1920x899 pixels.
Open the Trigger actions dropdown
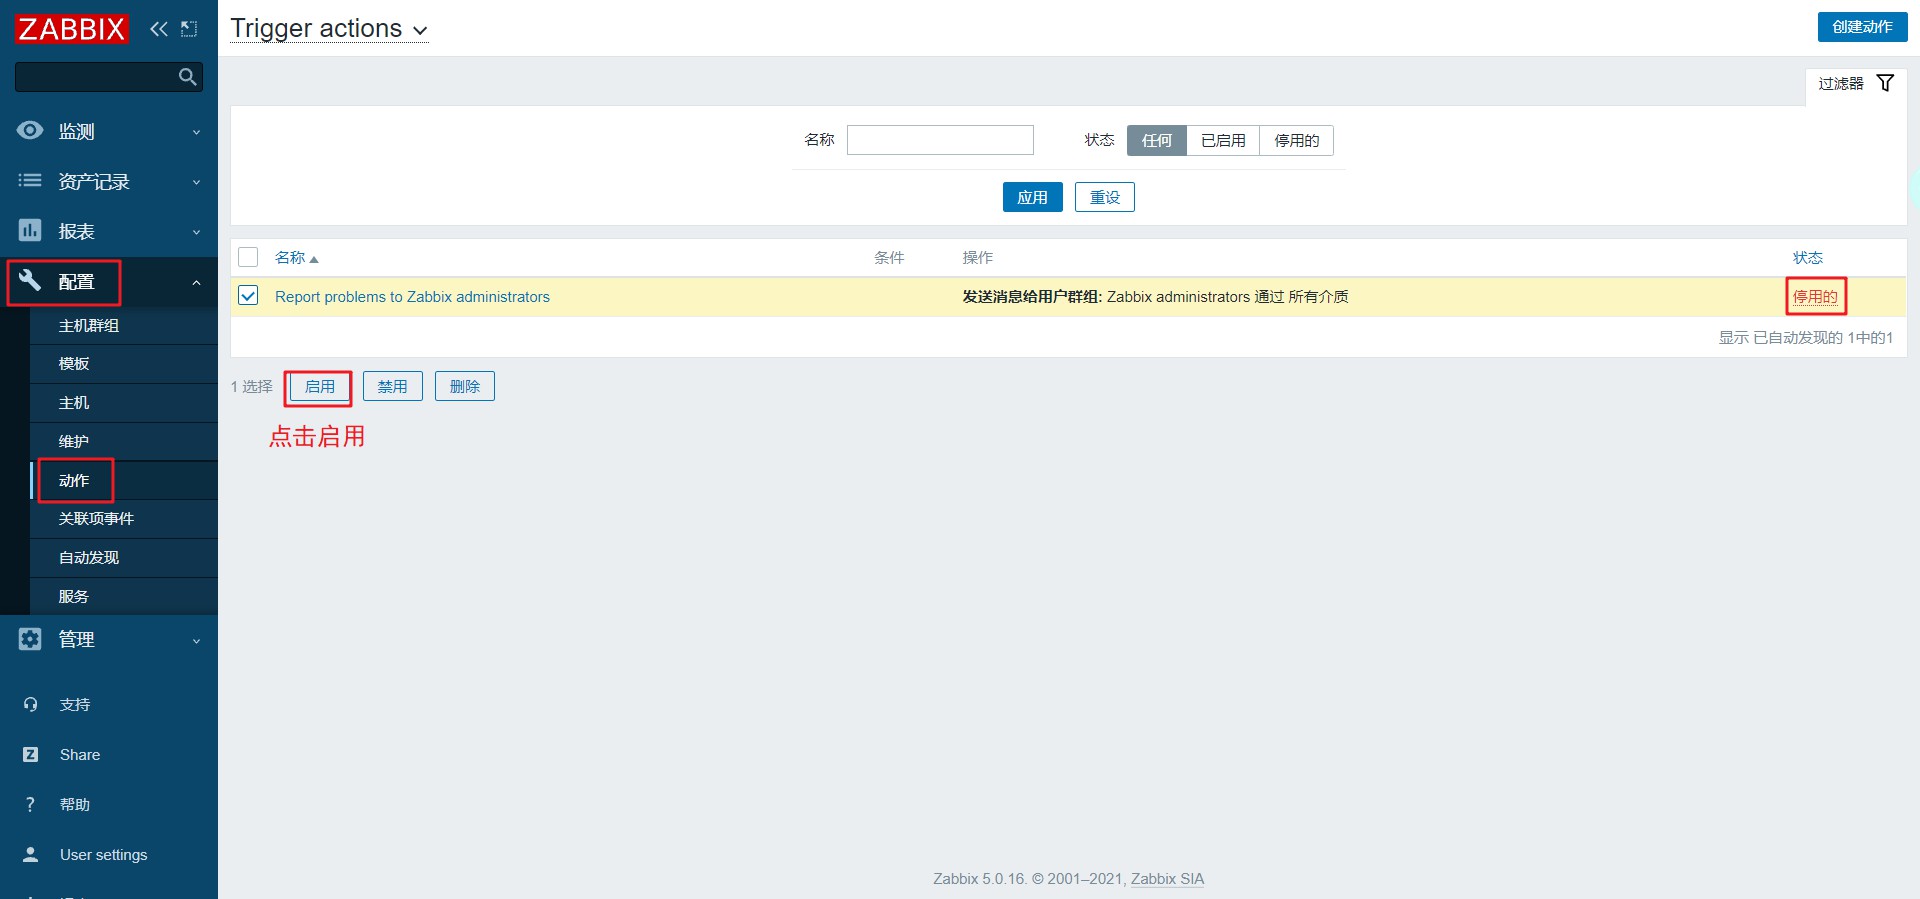pos(329,29)
